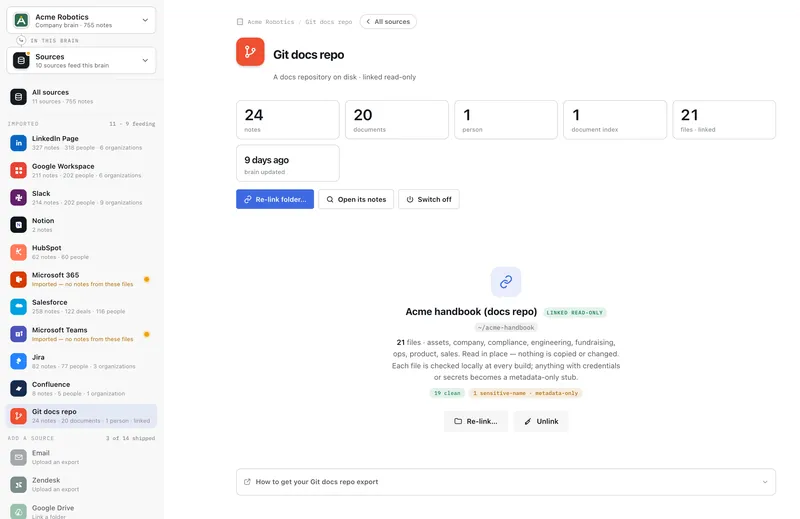
Task: Click the Unlink button
Action: [541, 422]
